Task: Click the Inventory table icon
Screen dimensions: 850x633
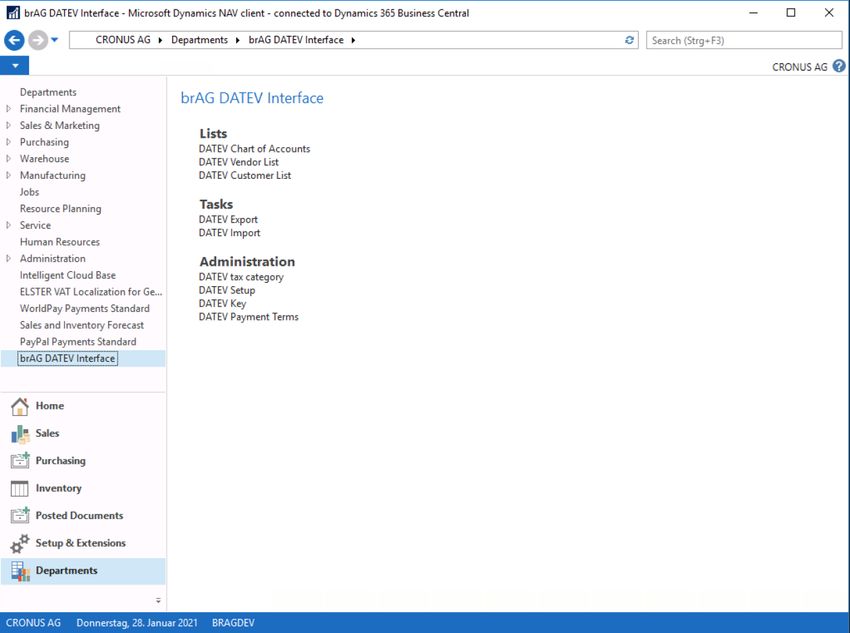Action: tap(20, 488)
